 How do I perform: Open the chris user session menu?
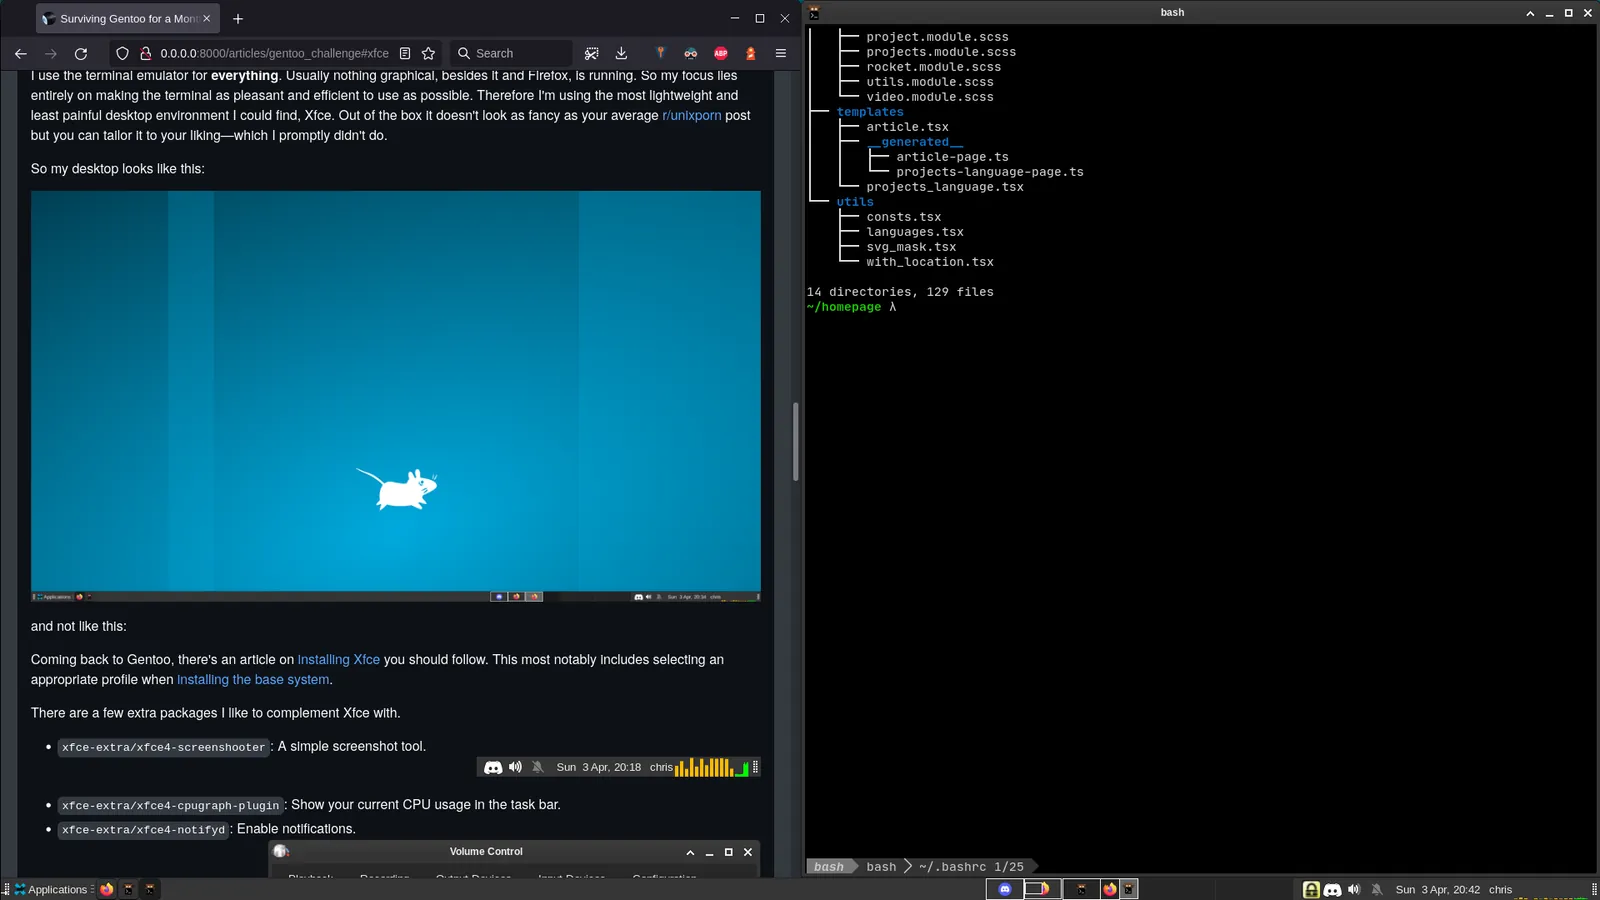coord(1500,890)
